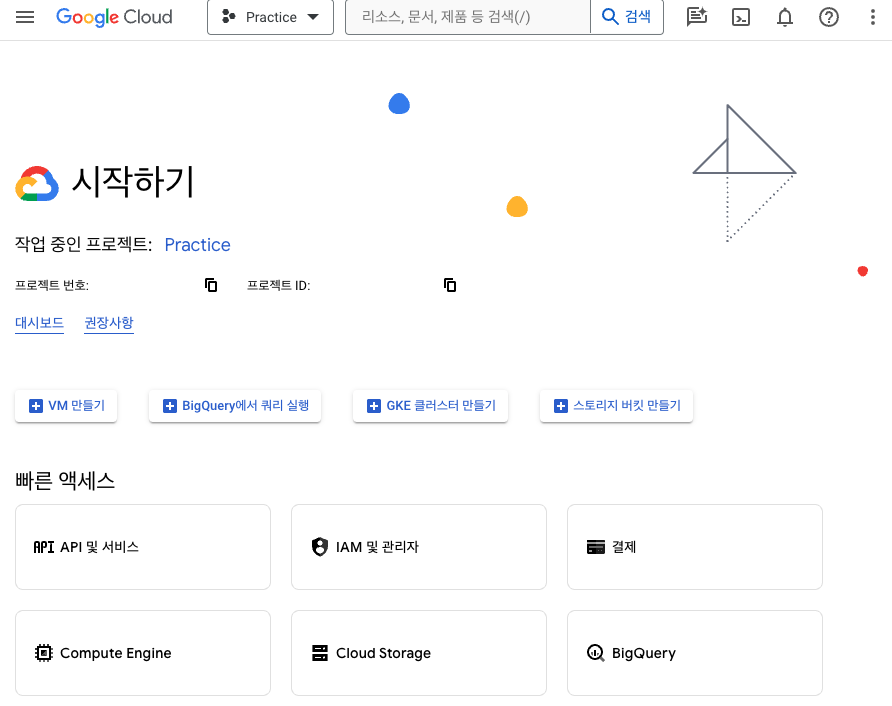
Task: Click the 검색 search button
Action: point(627,17)
